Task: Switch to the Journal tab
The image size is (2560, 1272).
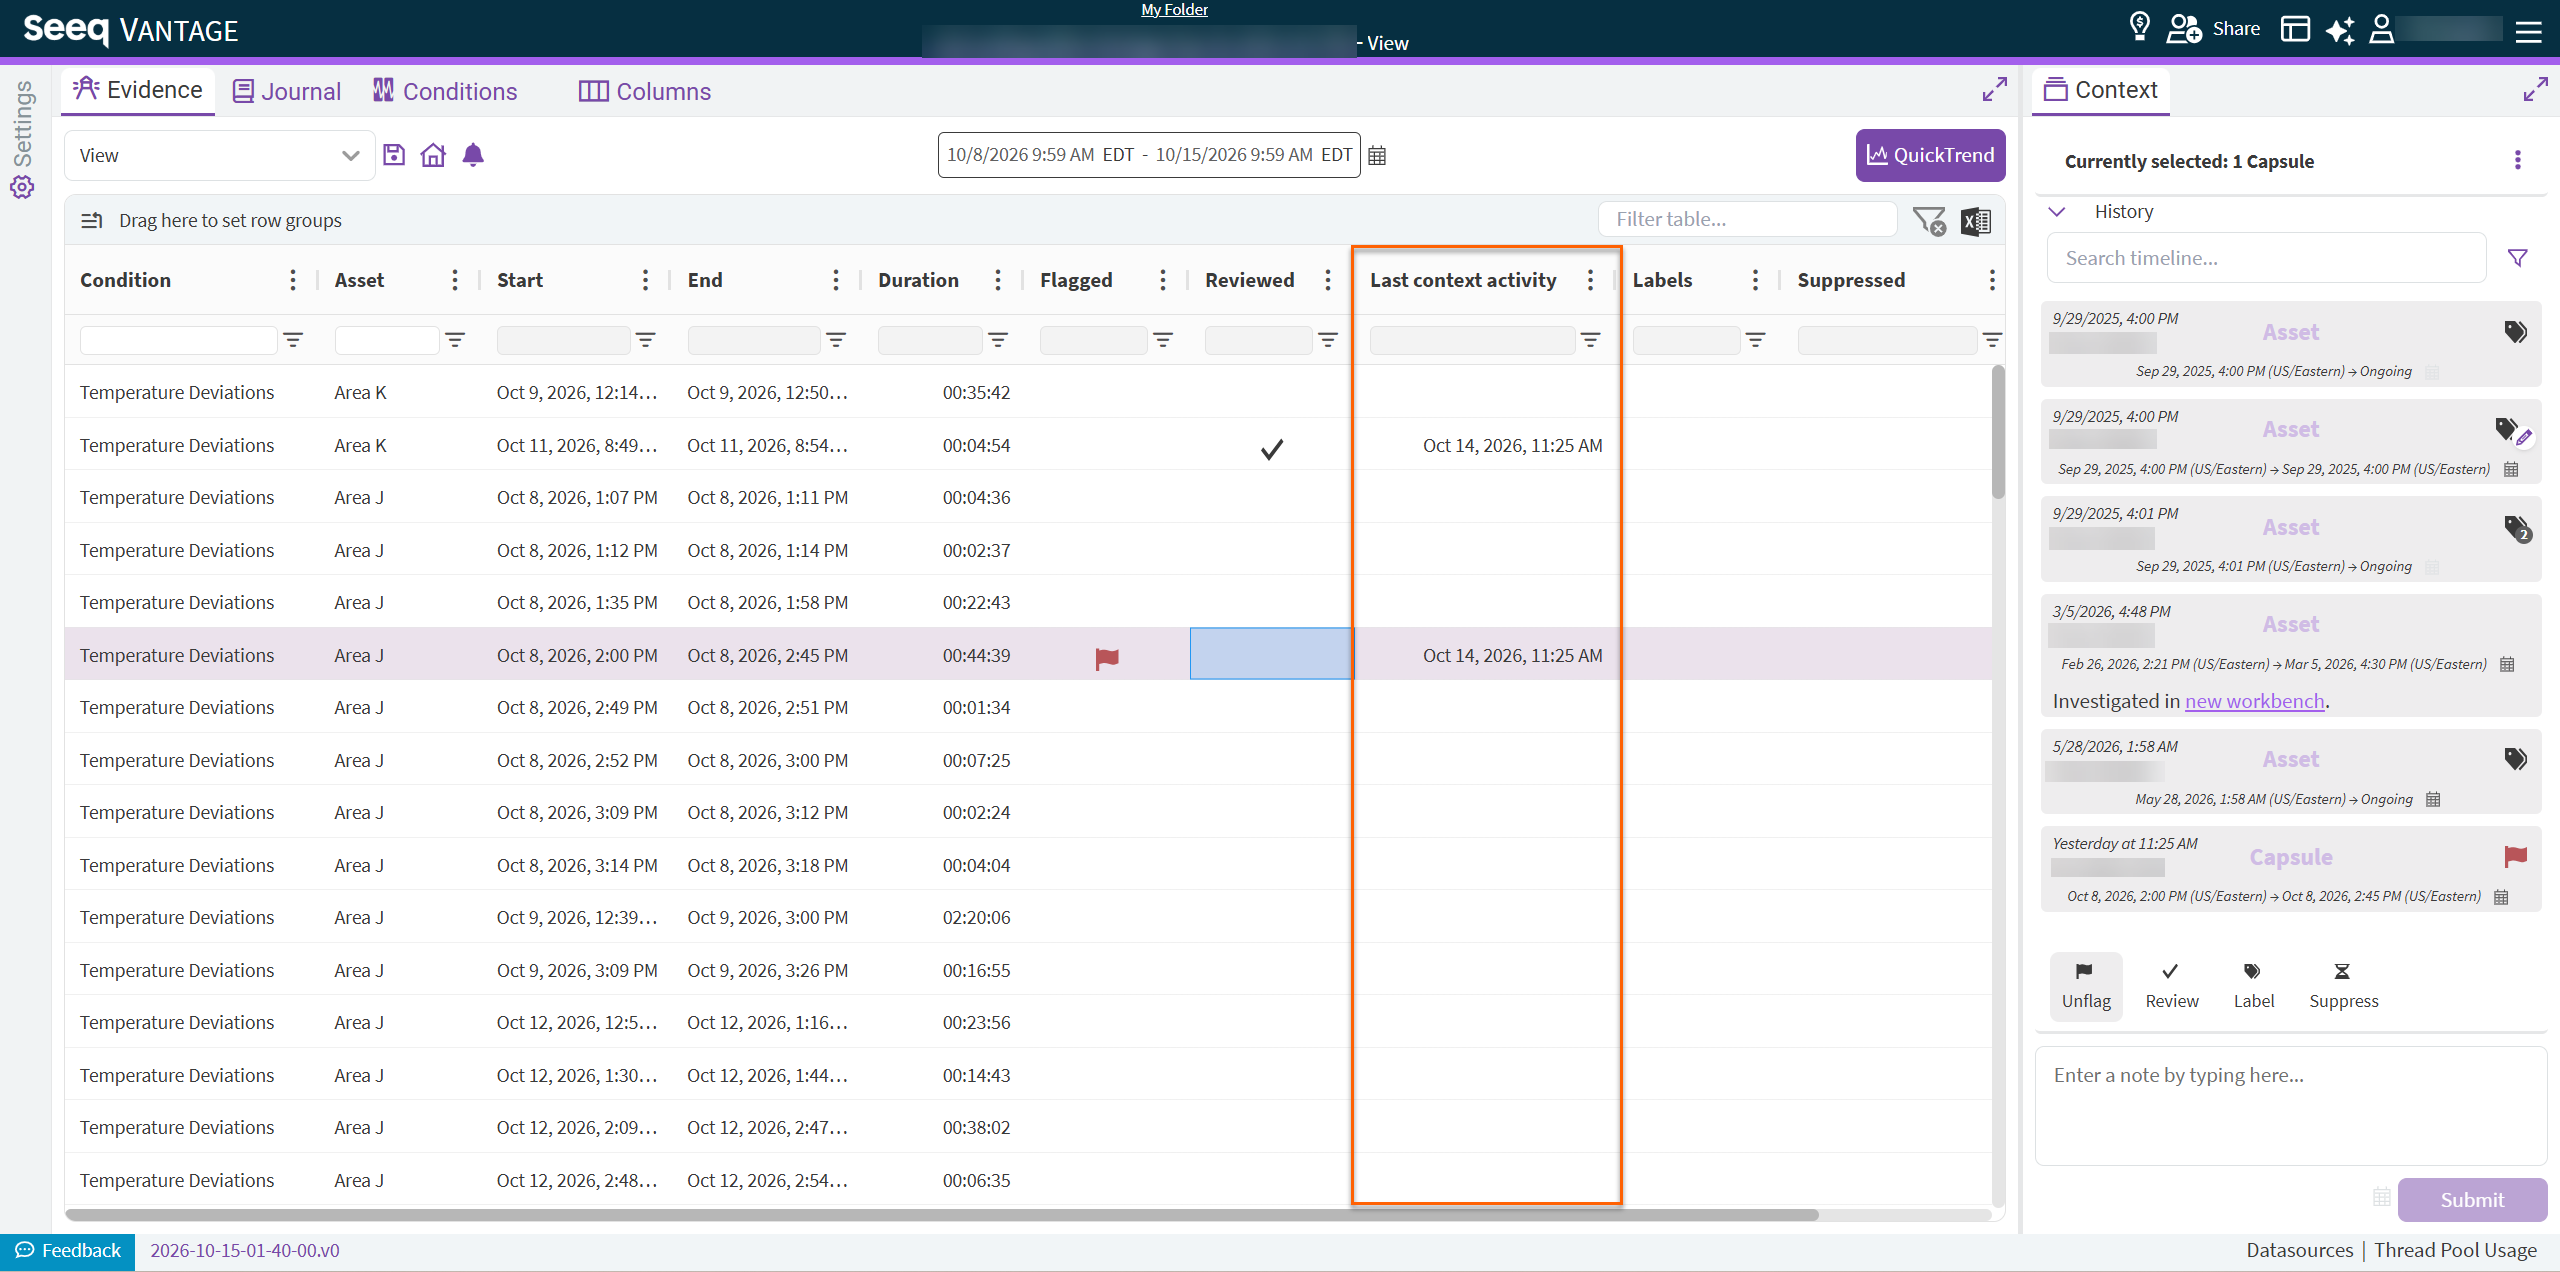Action: tap(286, 91)
